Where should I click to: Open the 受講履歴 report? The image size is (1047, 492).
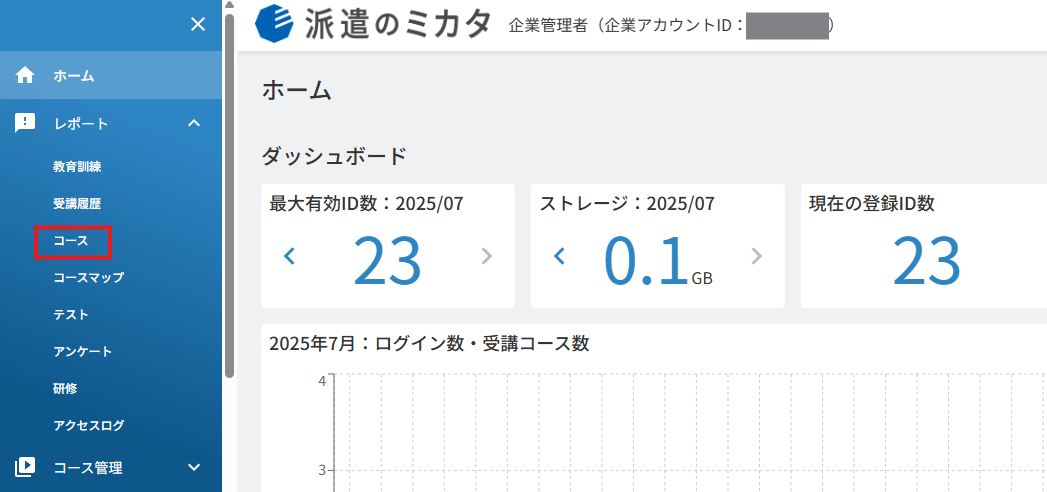(77, 204)
